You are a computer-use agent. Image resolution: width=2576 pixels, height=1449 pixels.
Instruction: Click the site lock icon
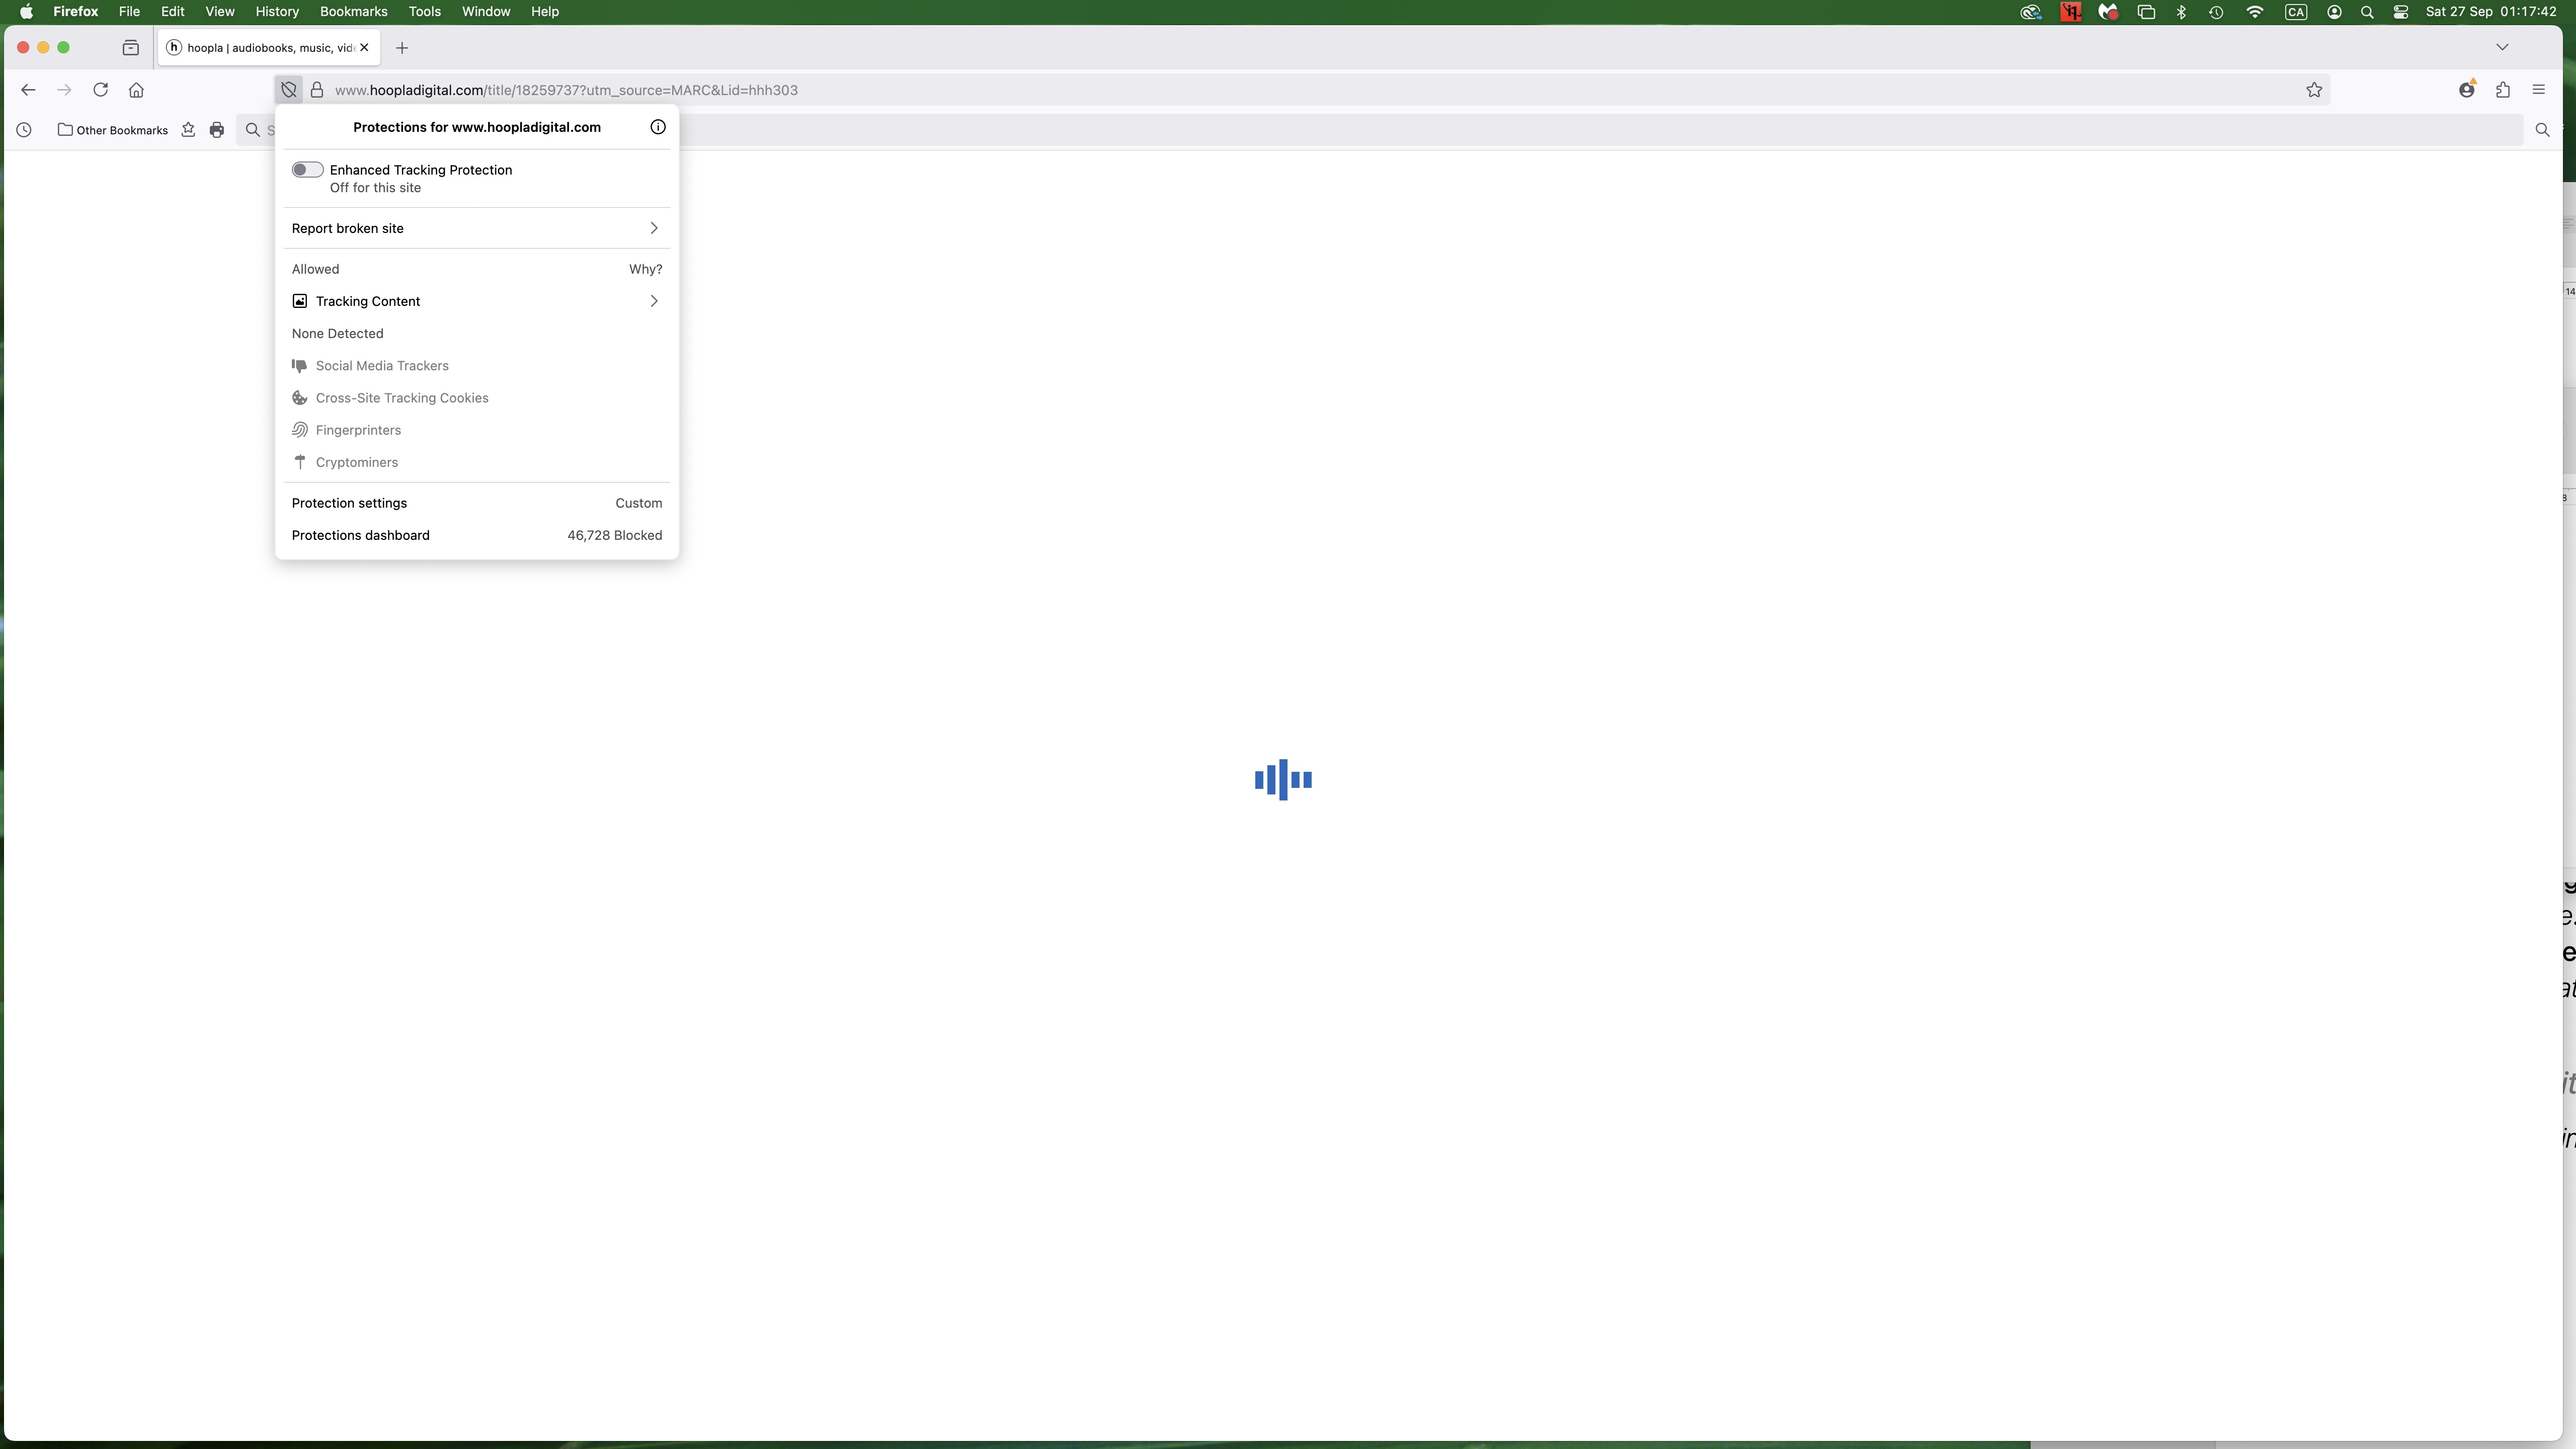(317, 90)
